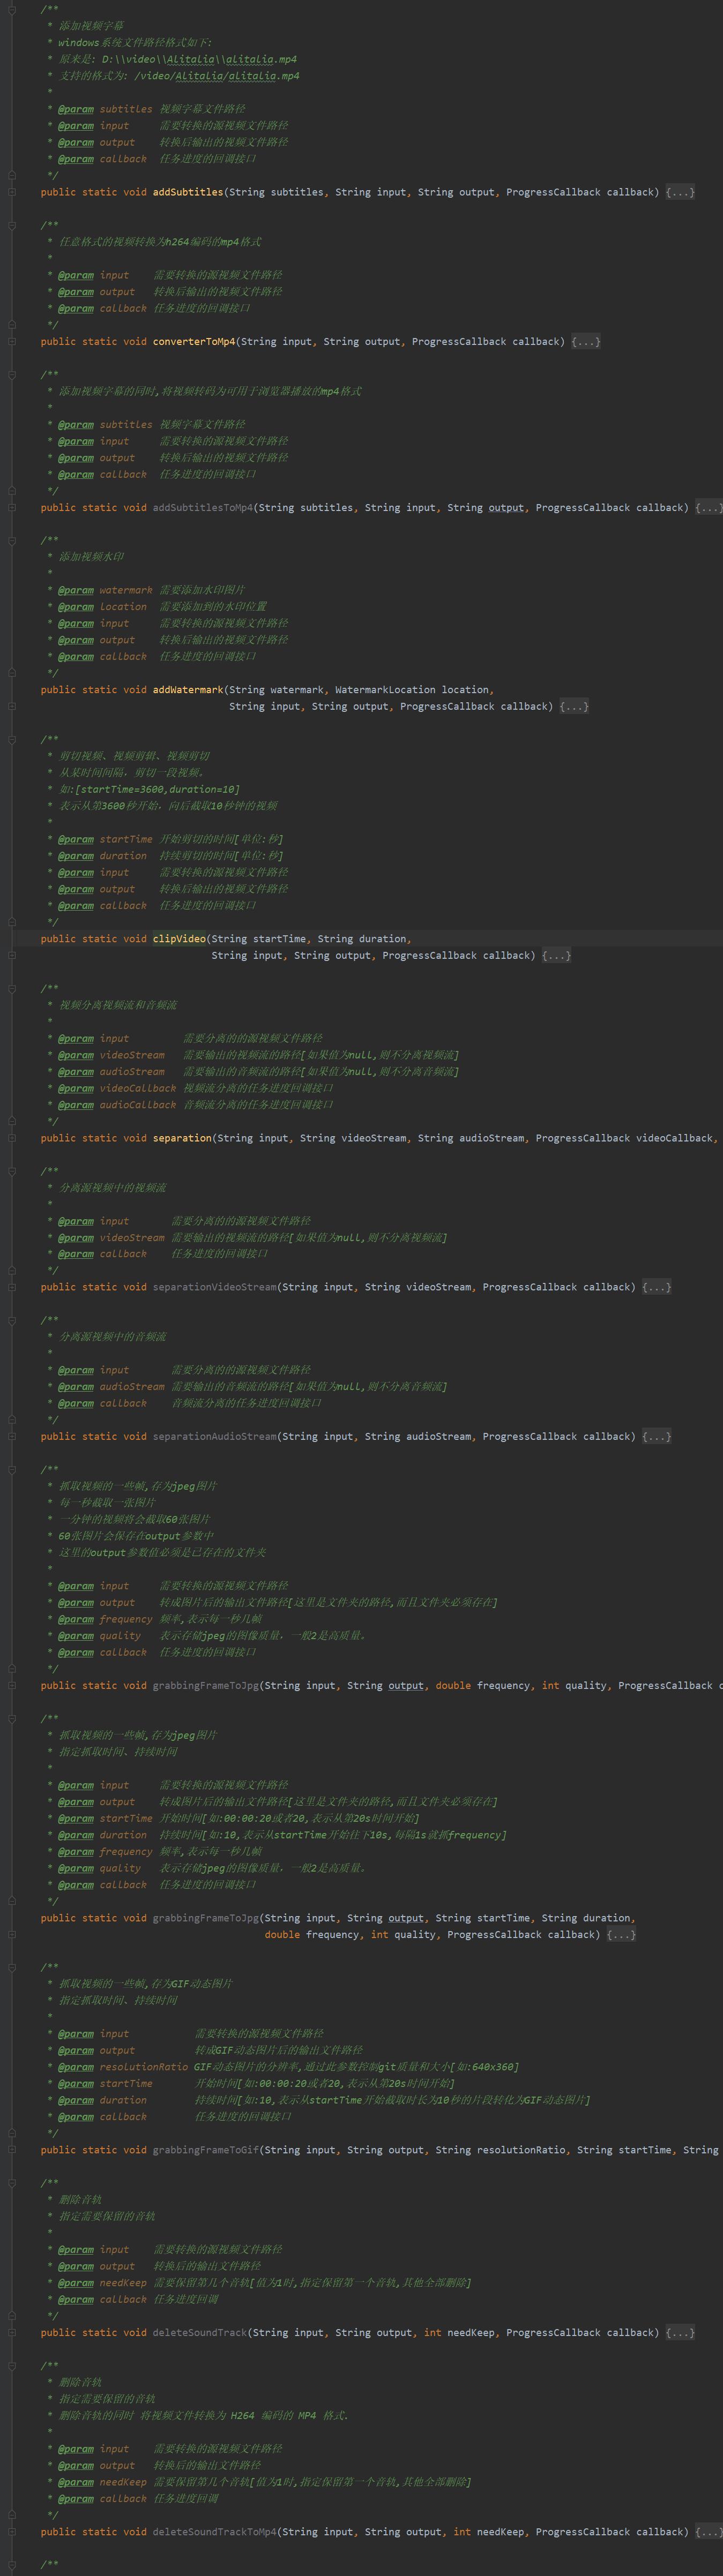Click the '@param videoCallback' doc tag
The width and height of the screenshot is (723, 2576).
117,1089
